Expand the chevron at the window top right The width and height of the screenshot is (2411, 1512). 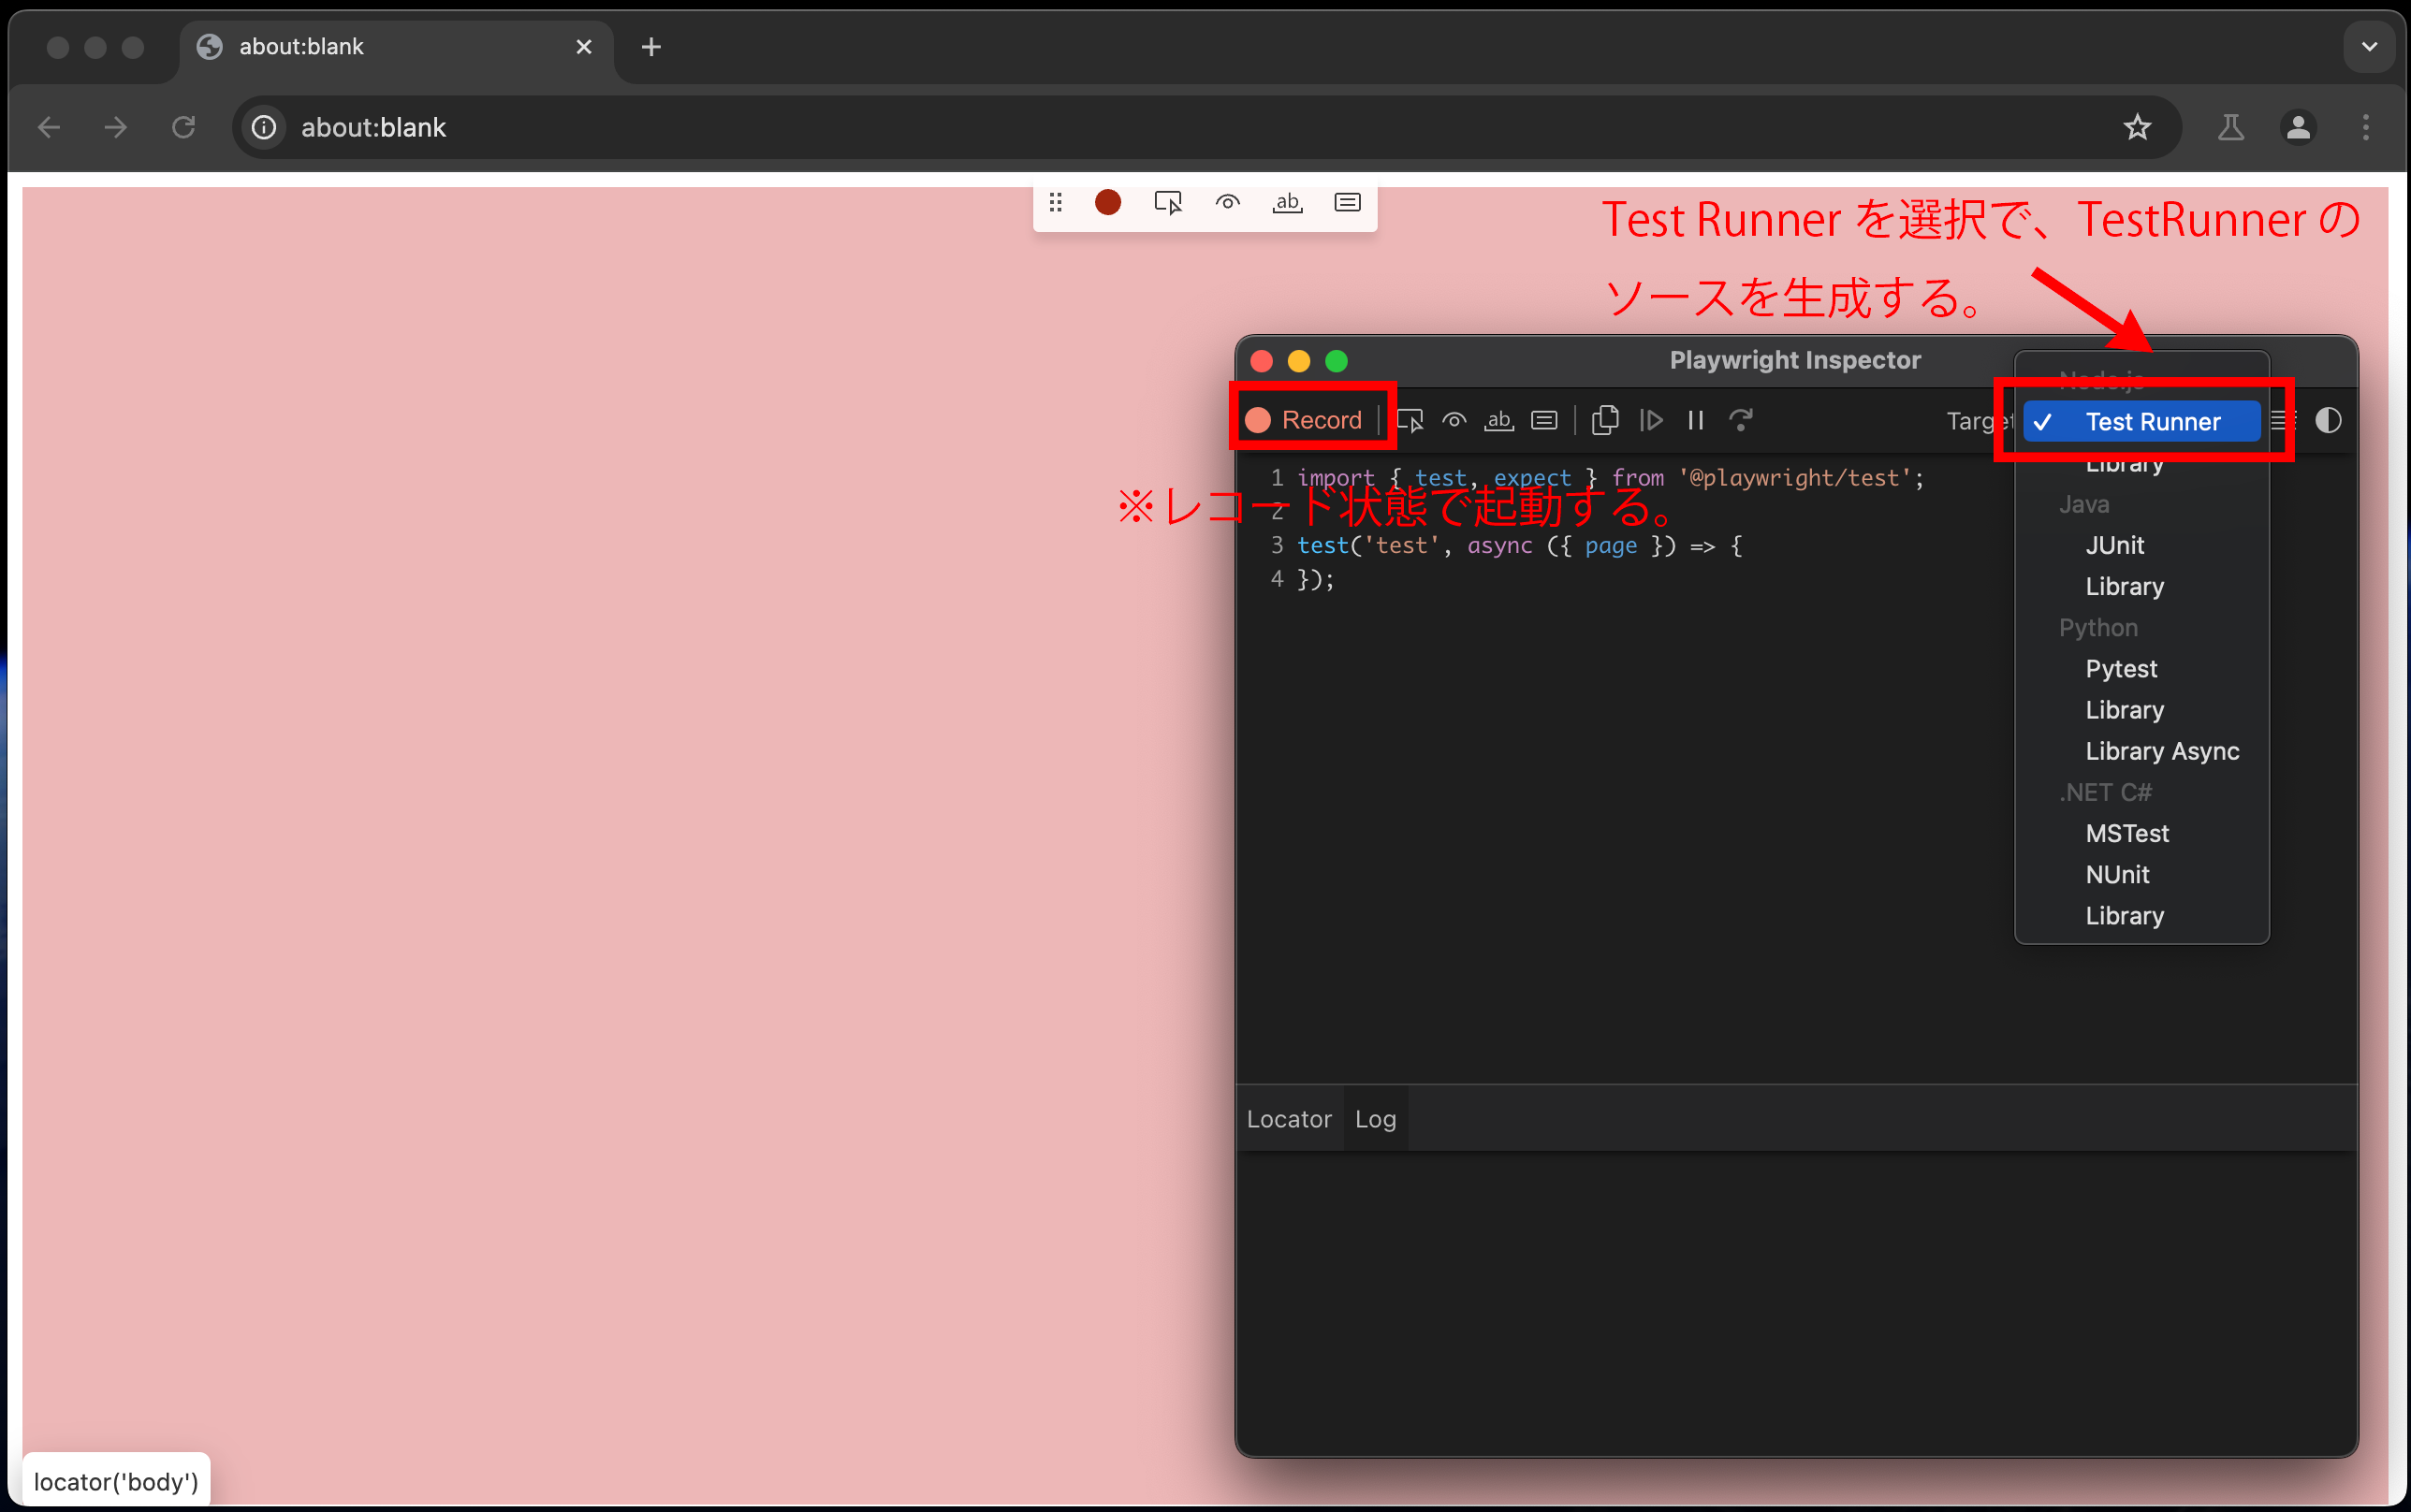point(2368,46)
